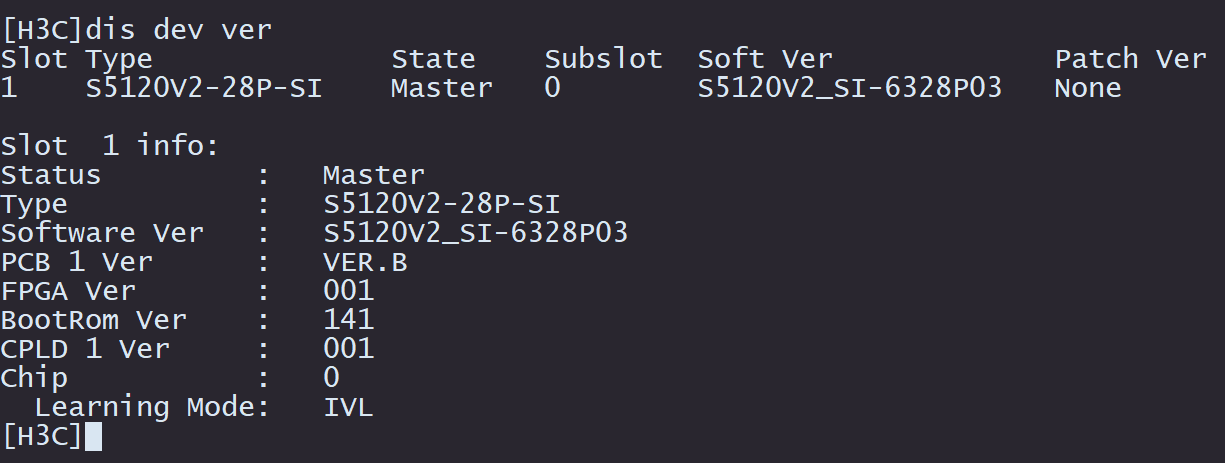Click the "Status" field label
Screen dimensions: 1225x463
[x=51, y=175]
